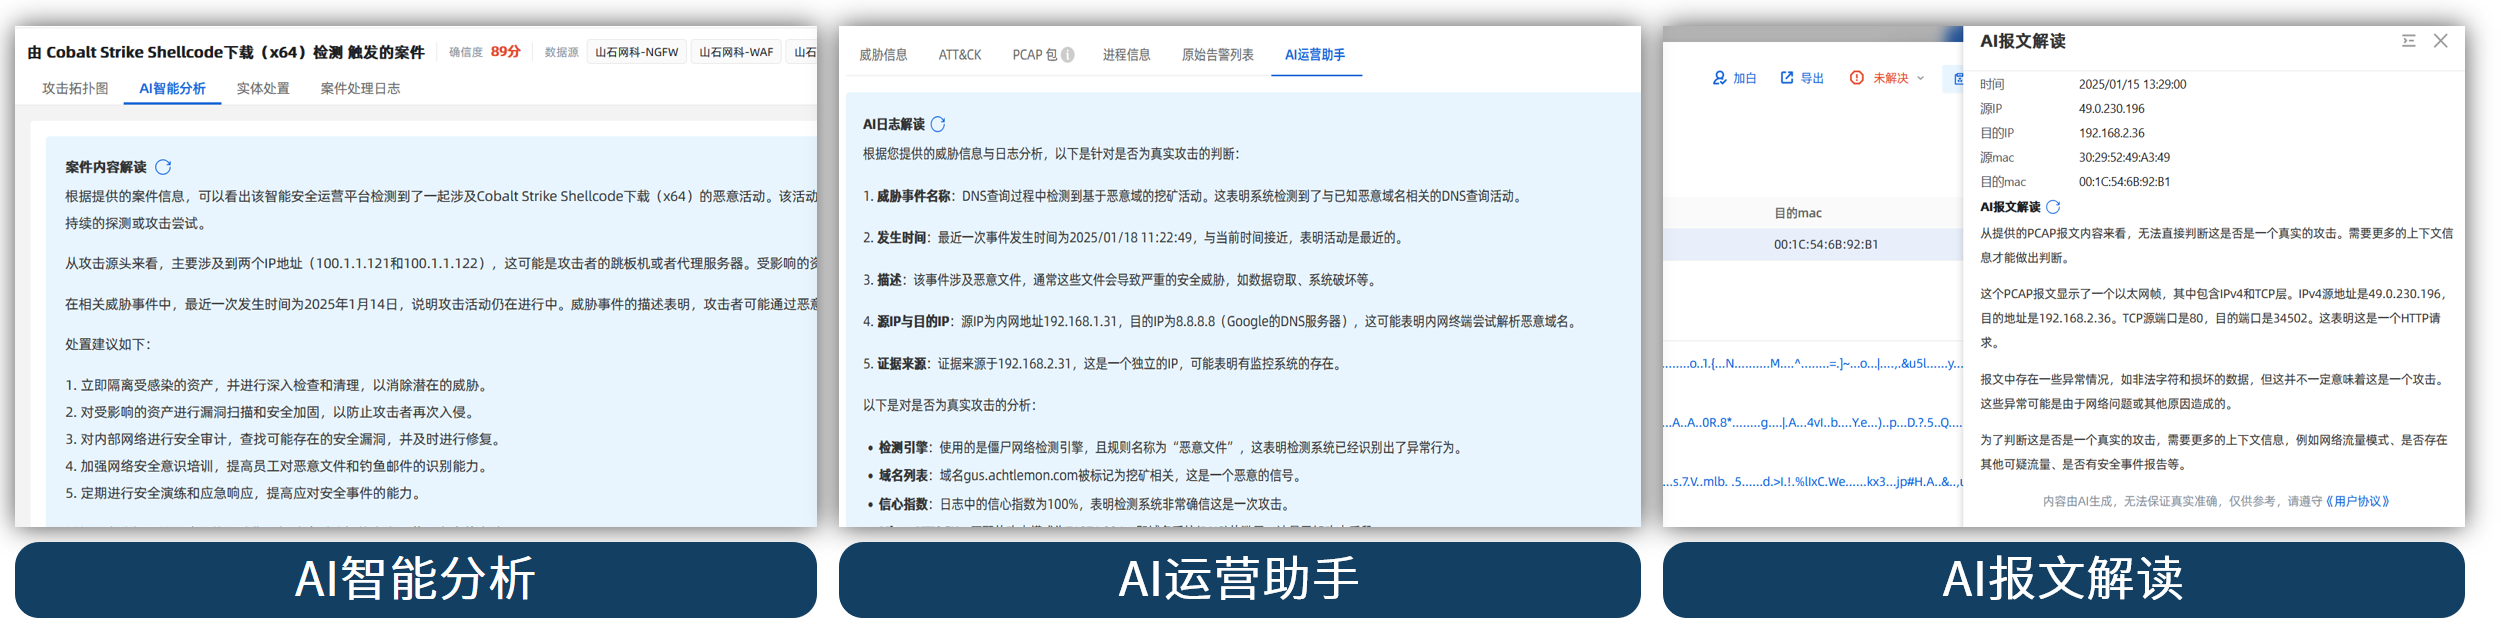Click recommendation 5 定期进行安全演练
Viewport: 2501px width, 638px height.
pos(246,493)
